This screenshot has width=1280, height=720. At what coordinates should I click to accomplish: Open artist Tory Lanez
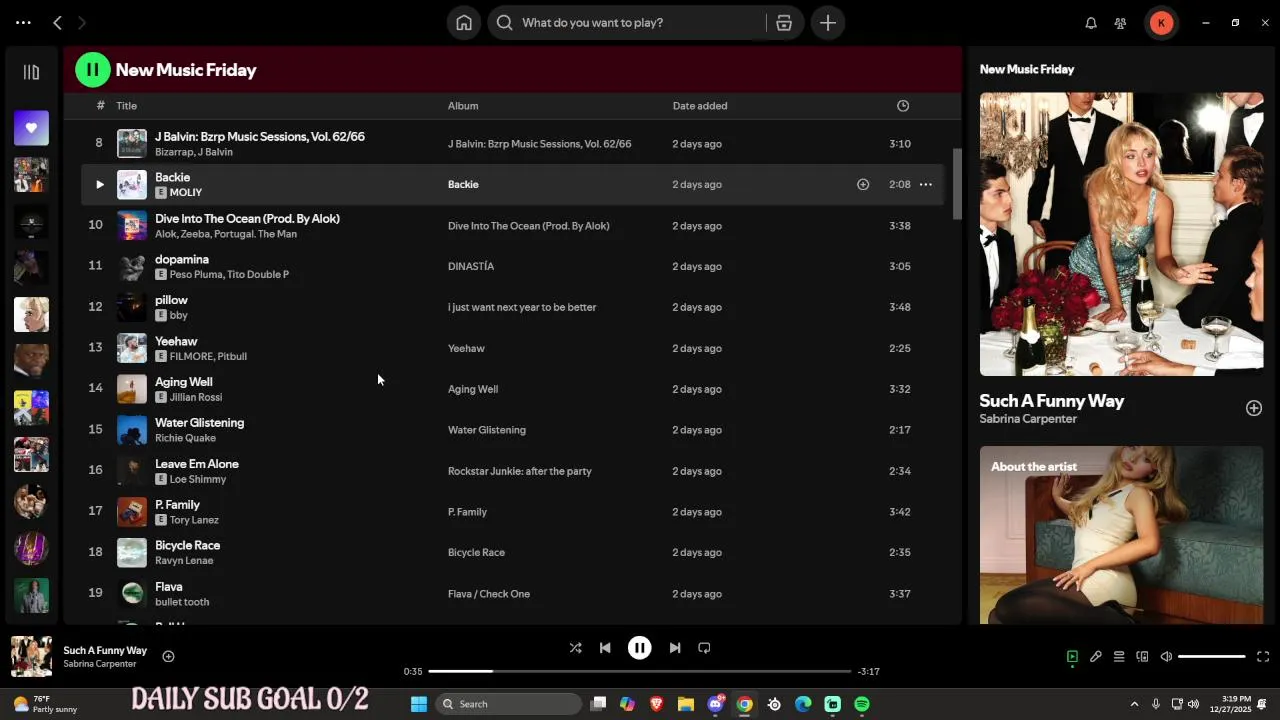[x=194, y=520]
